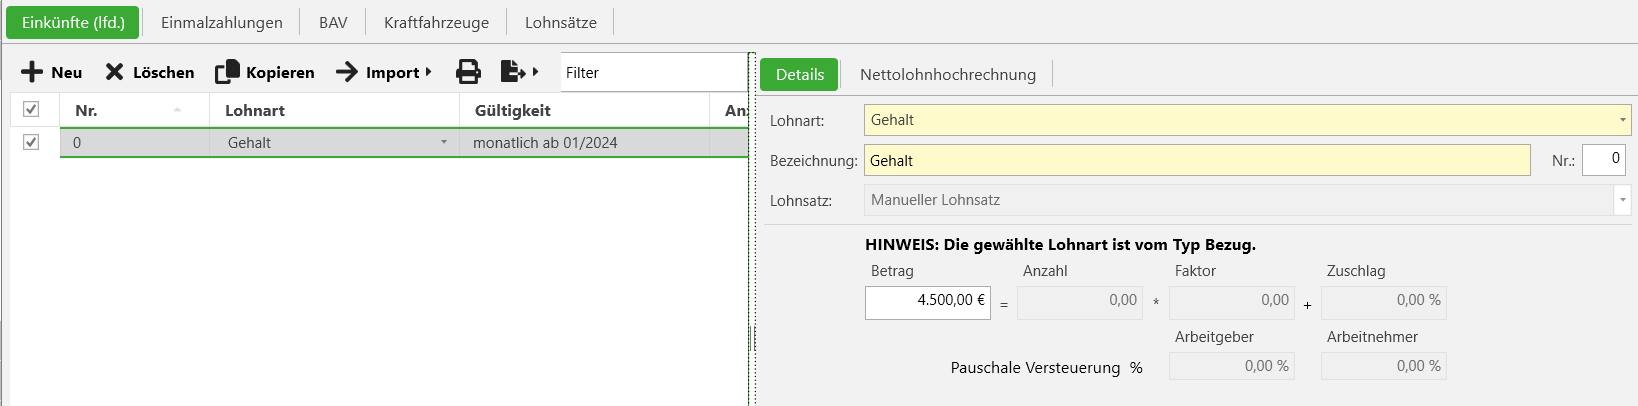Click the Bezeichnung field containing Gehalt
Screen dimensions: 1638x406
1197,160
